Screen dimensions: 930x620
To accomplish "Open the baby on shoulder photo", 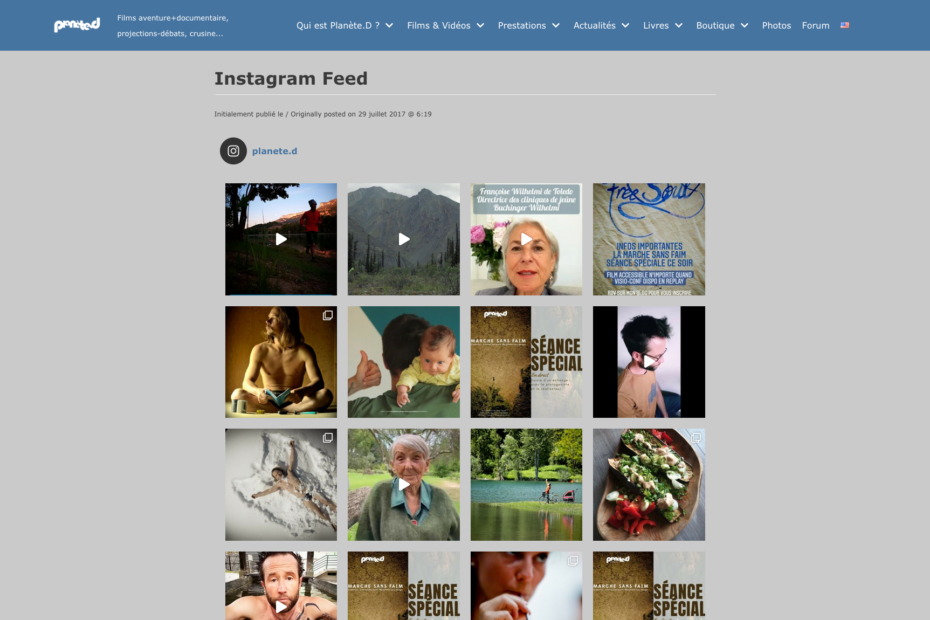I will [x=403, y=362].
